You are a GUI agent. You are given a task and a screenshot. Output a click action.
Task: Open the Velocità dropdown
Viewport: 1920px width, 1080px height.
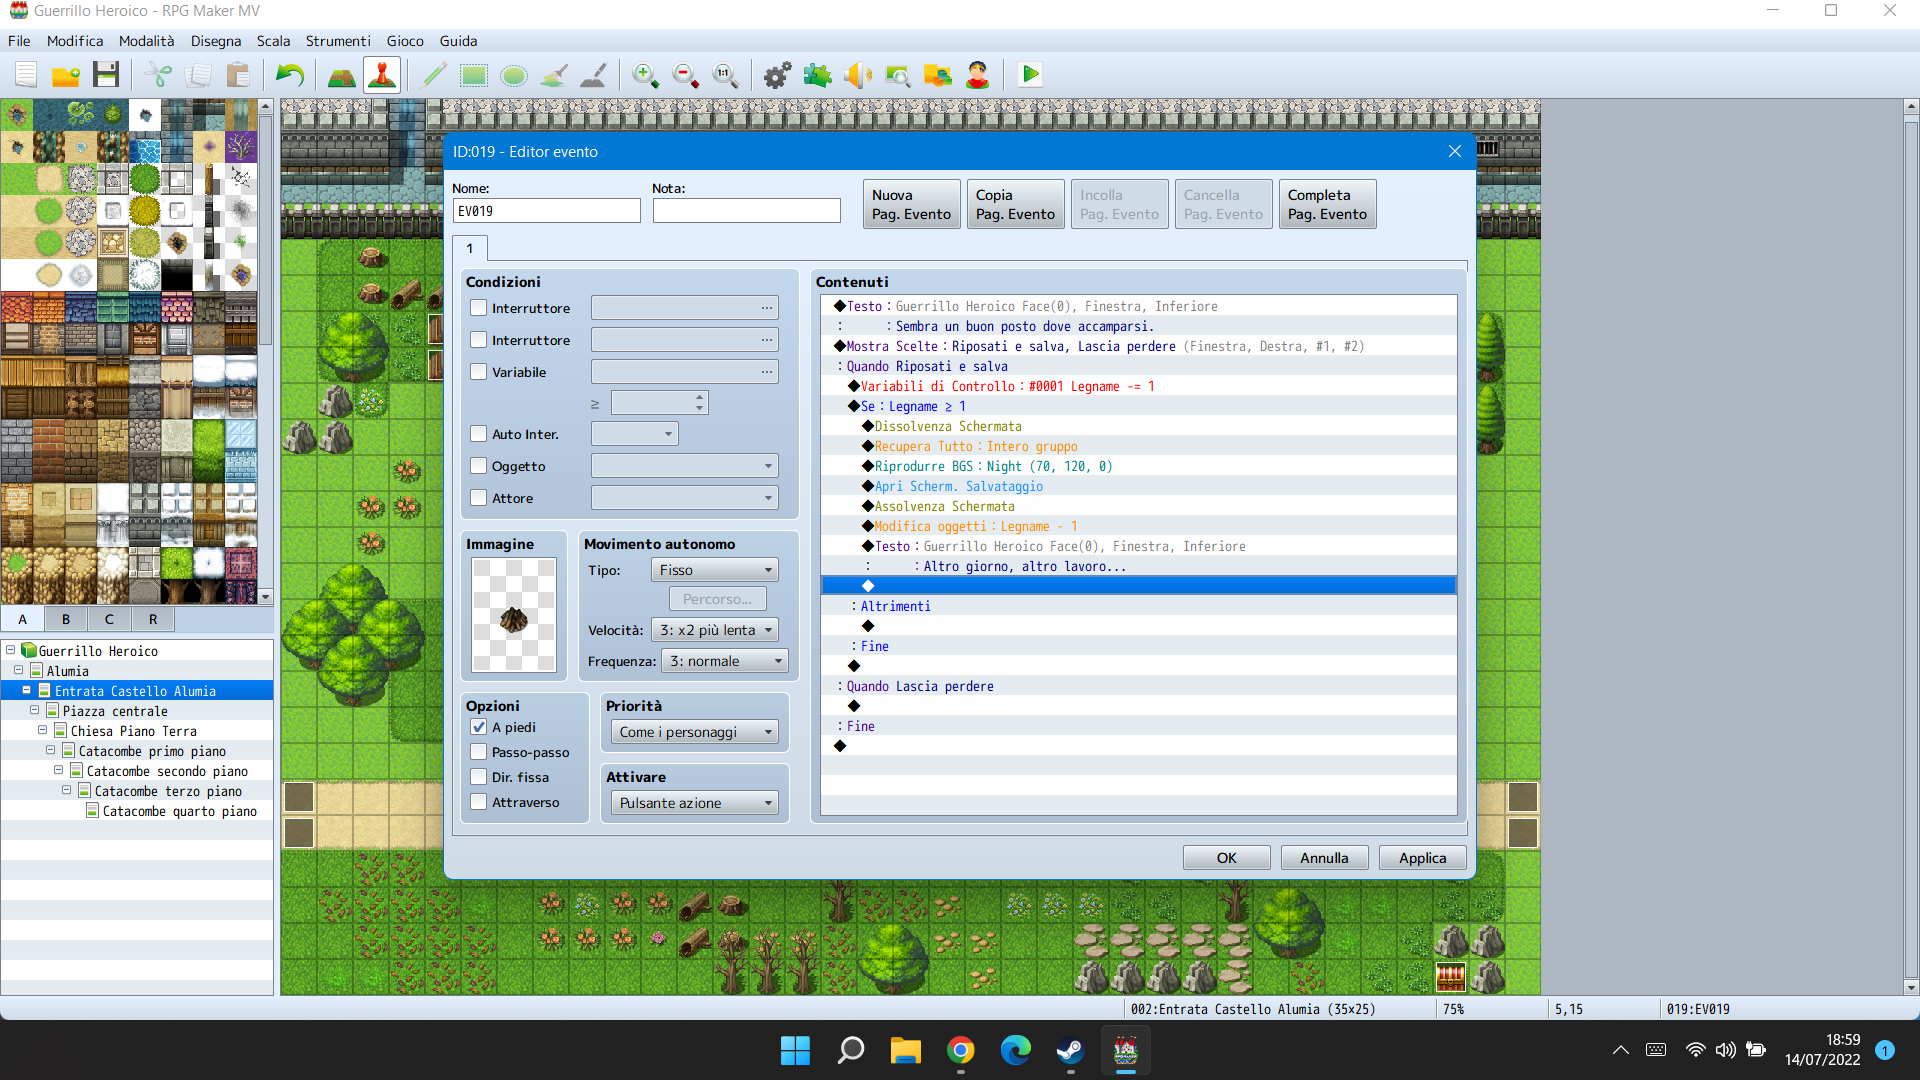pyautogui.click(x=715, y=630)
